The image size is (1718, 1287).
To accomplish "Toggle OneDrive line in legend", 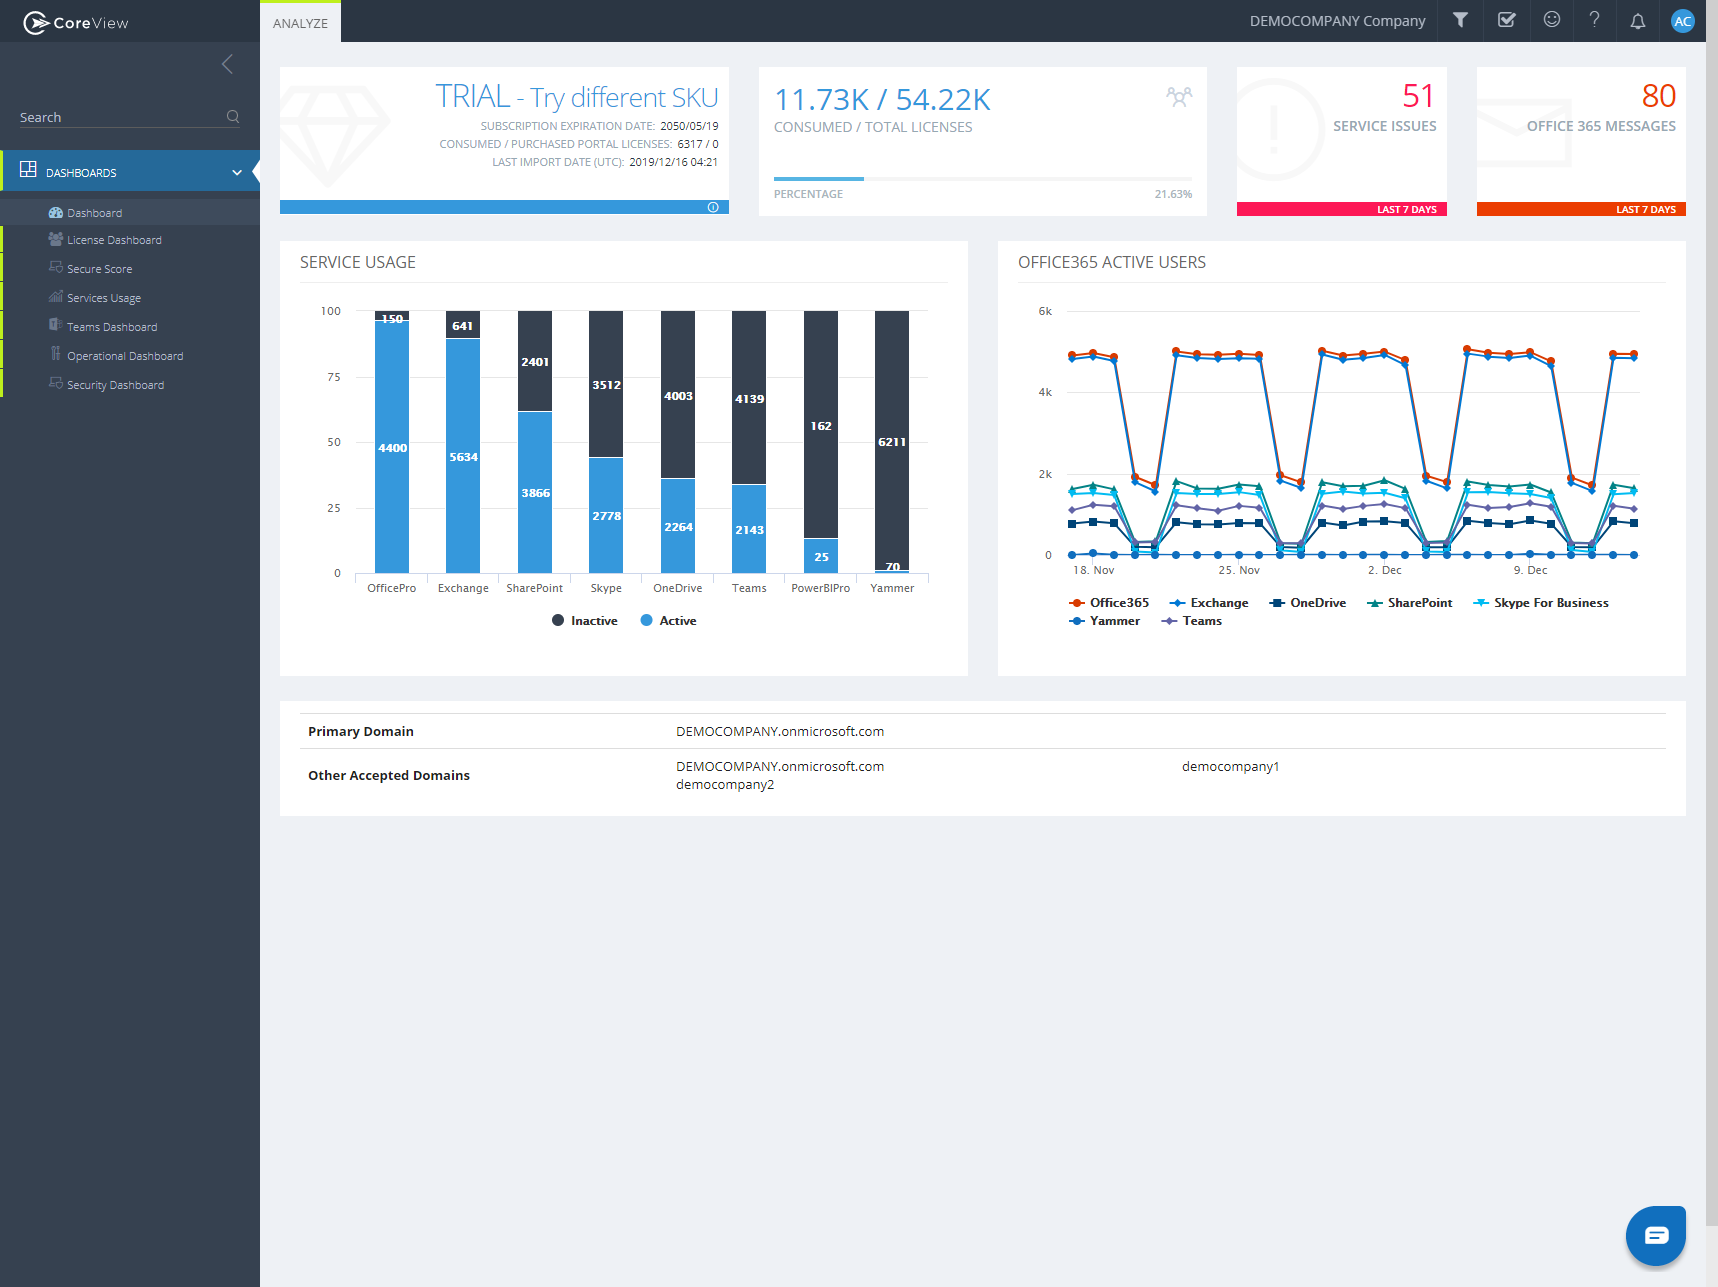I will click(x=1308, y=603).
